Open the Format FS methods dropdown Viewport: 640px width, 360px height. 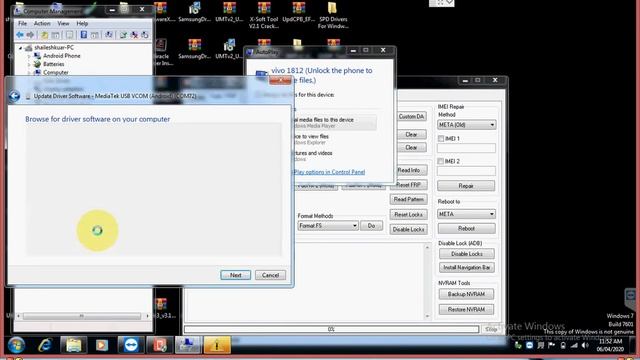pos(328,226)
